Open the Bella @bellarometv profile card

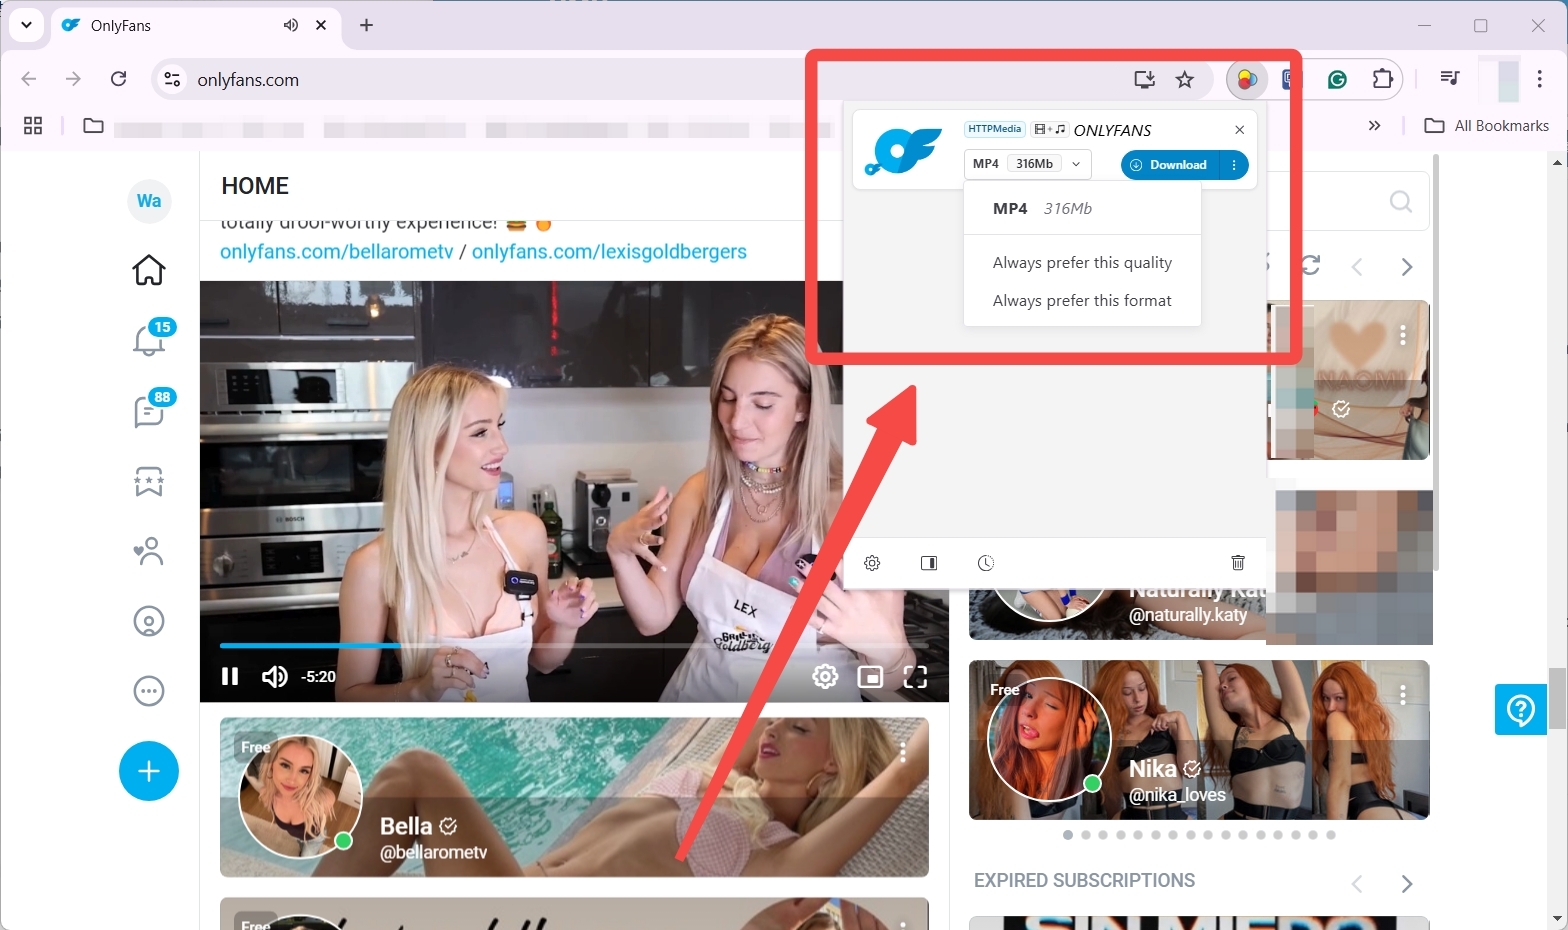[x=574, y=797]
